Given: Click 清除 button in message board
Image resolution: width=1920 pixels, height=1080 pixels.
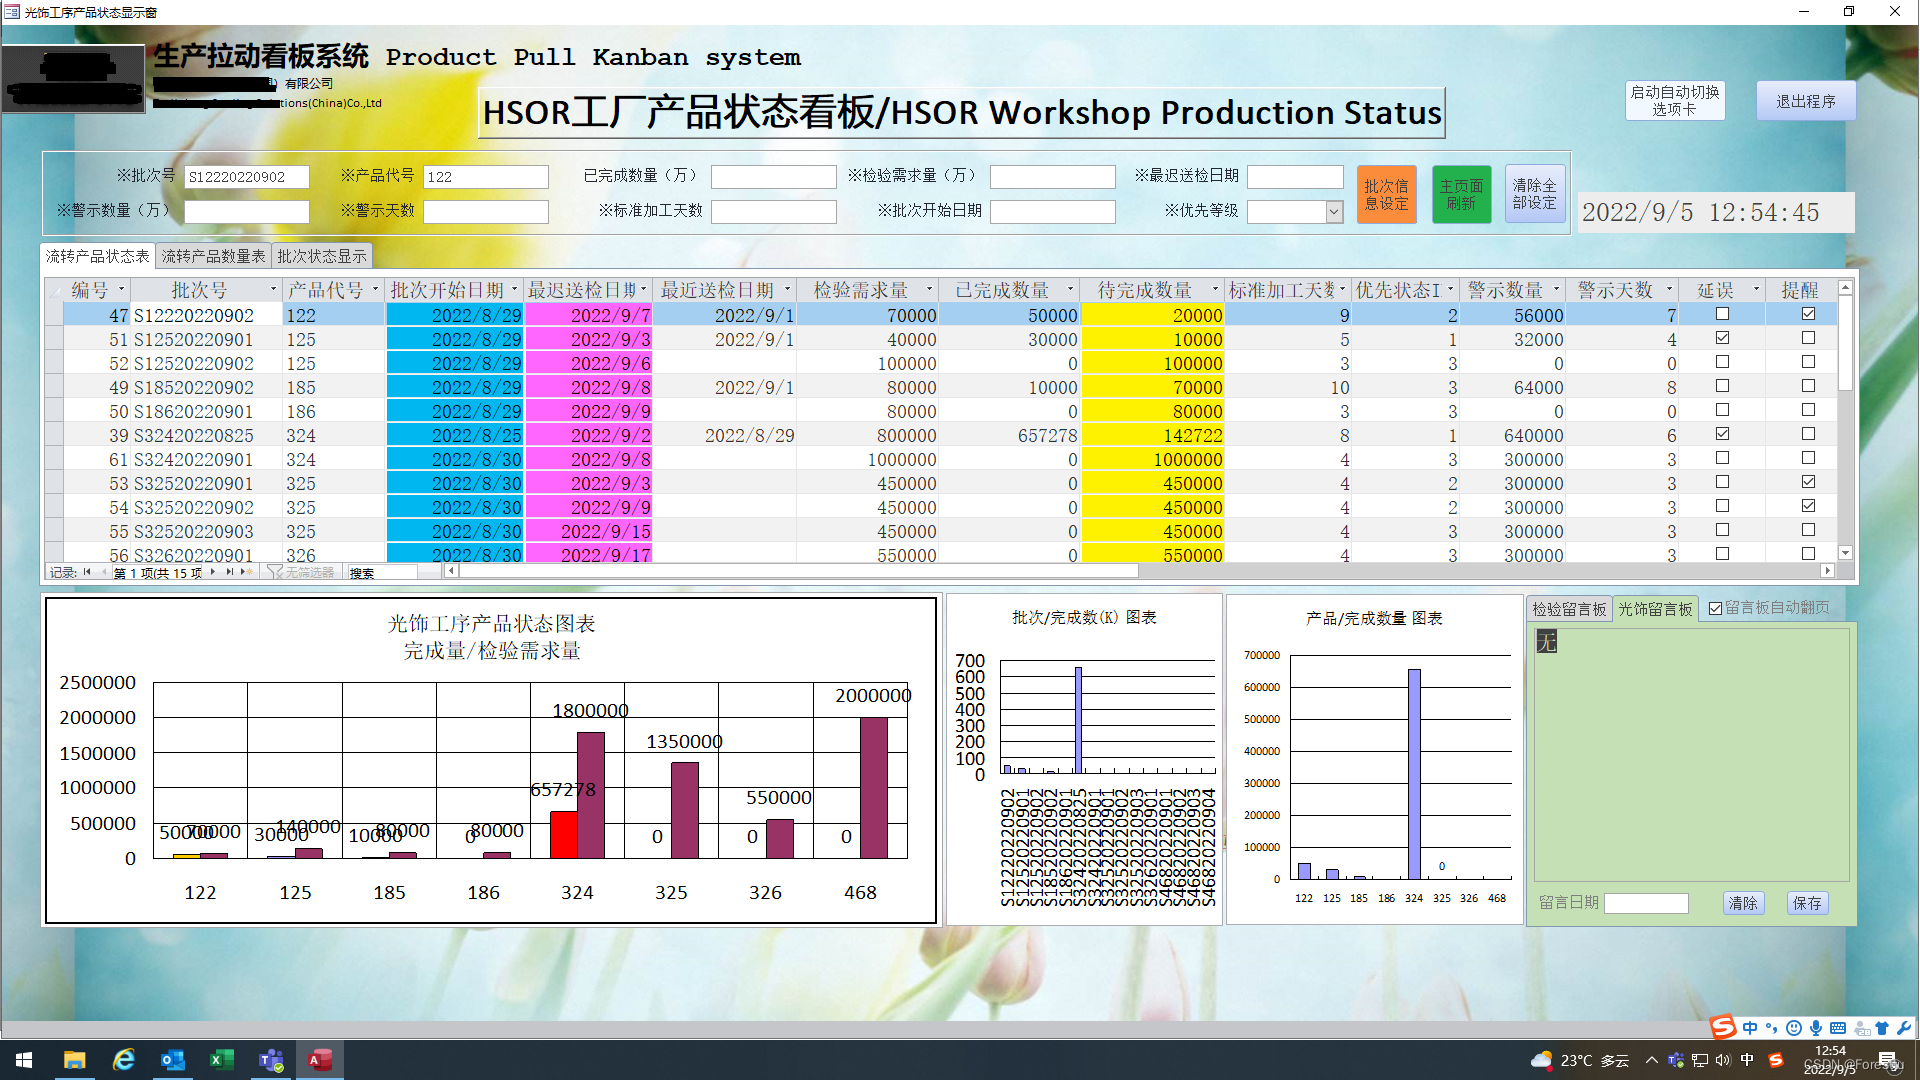Looking at the screenshot, I should 1743,903.
